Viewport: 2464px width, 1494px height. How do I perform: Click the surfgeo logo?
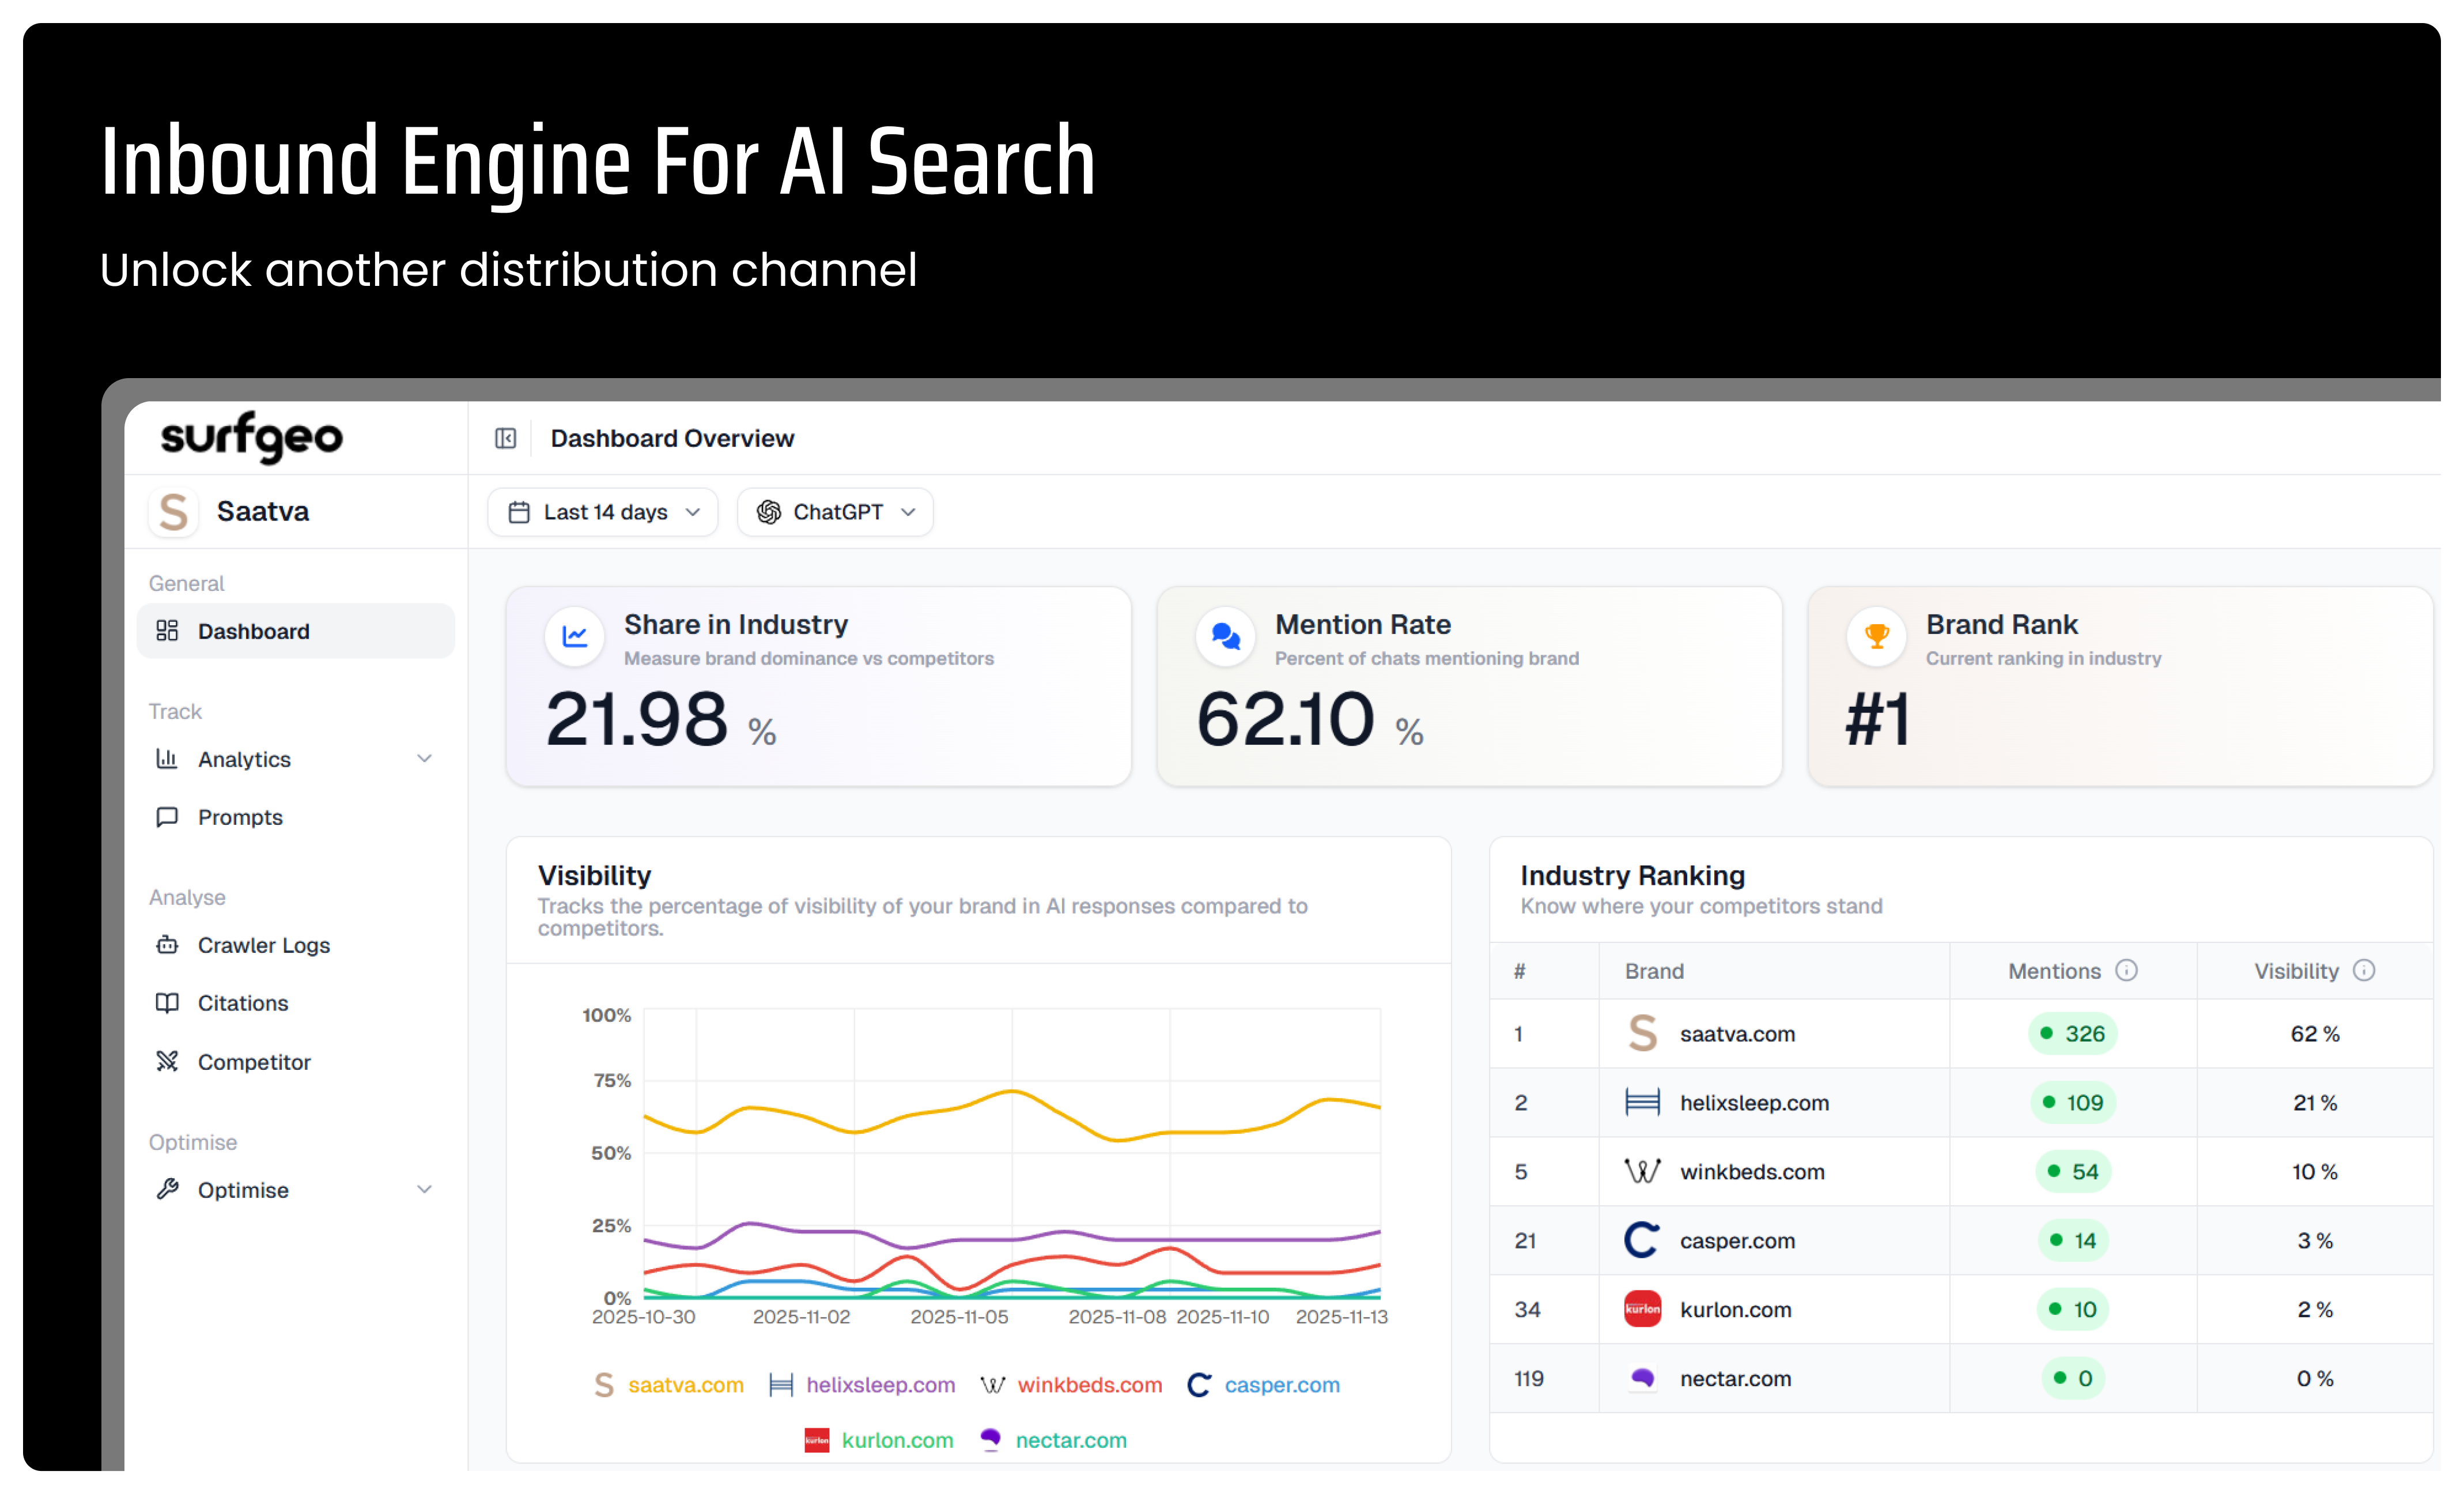point(252,437)
